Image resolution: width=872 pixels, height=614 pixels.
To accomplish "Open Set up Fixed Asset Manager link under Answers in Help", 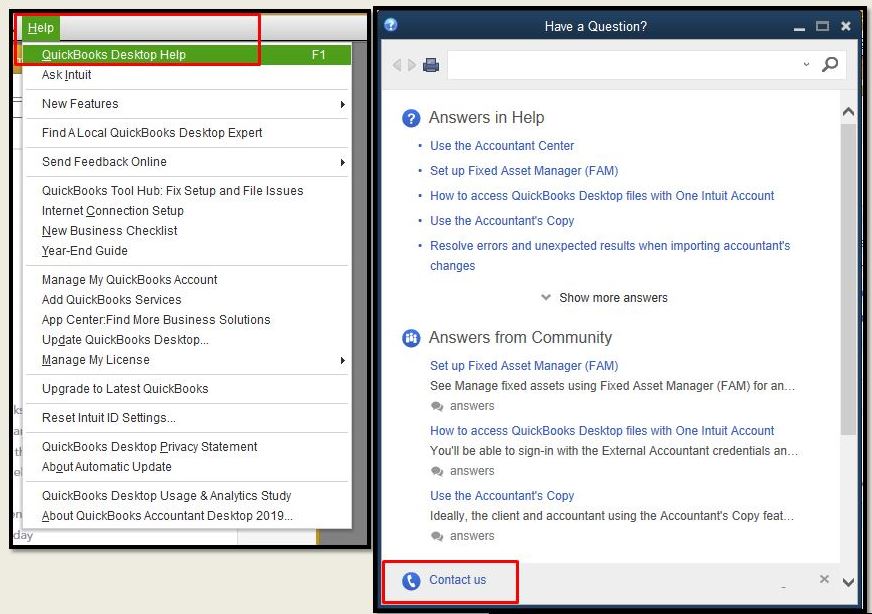I will pyautogui.click(x=524, y=171).
